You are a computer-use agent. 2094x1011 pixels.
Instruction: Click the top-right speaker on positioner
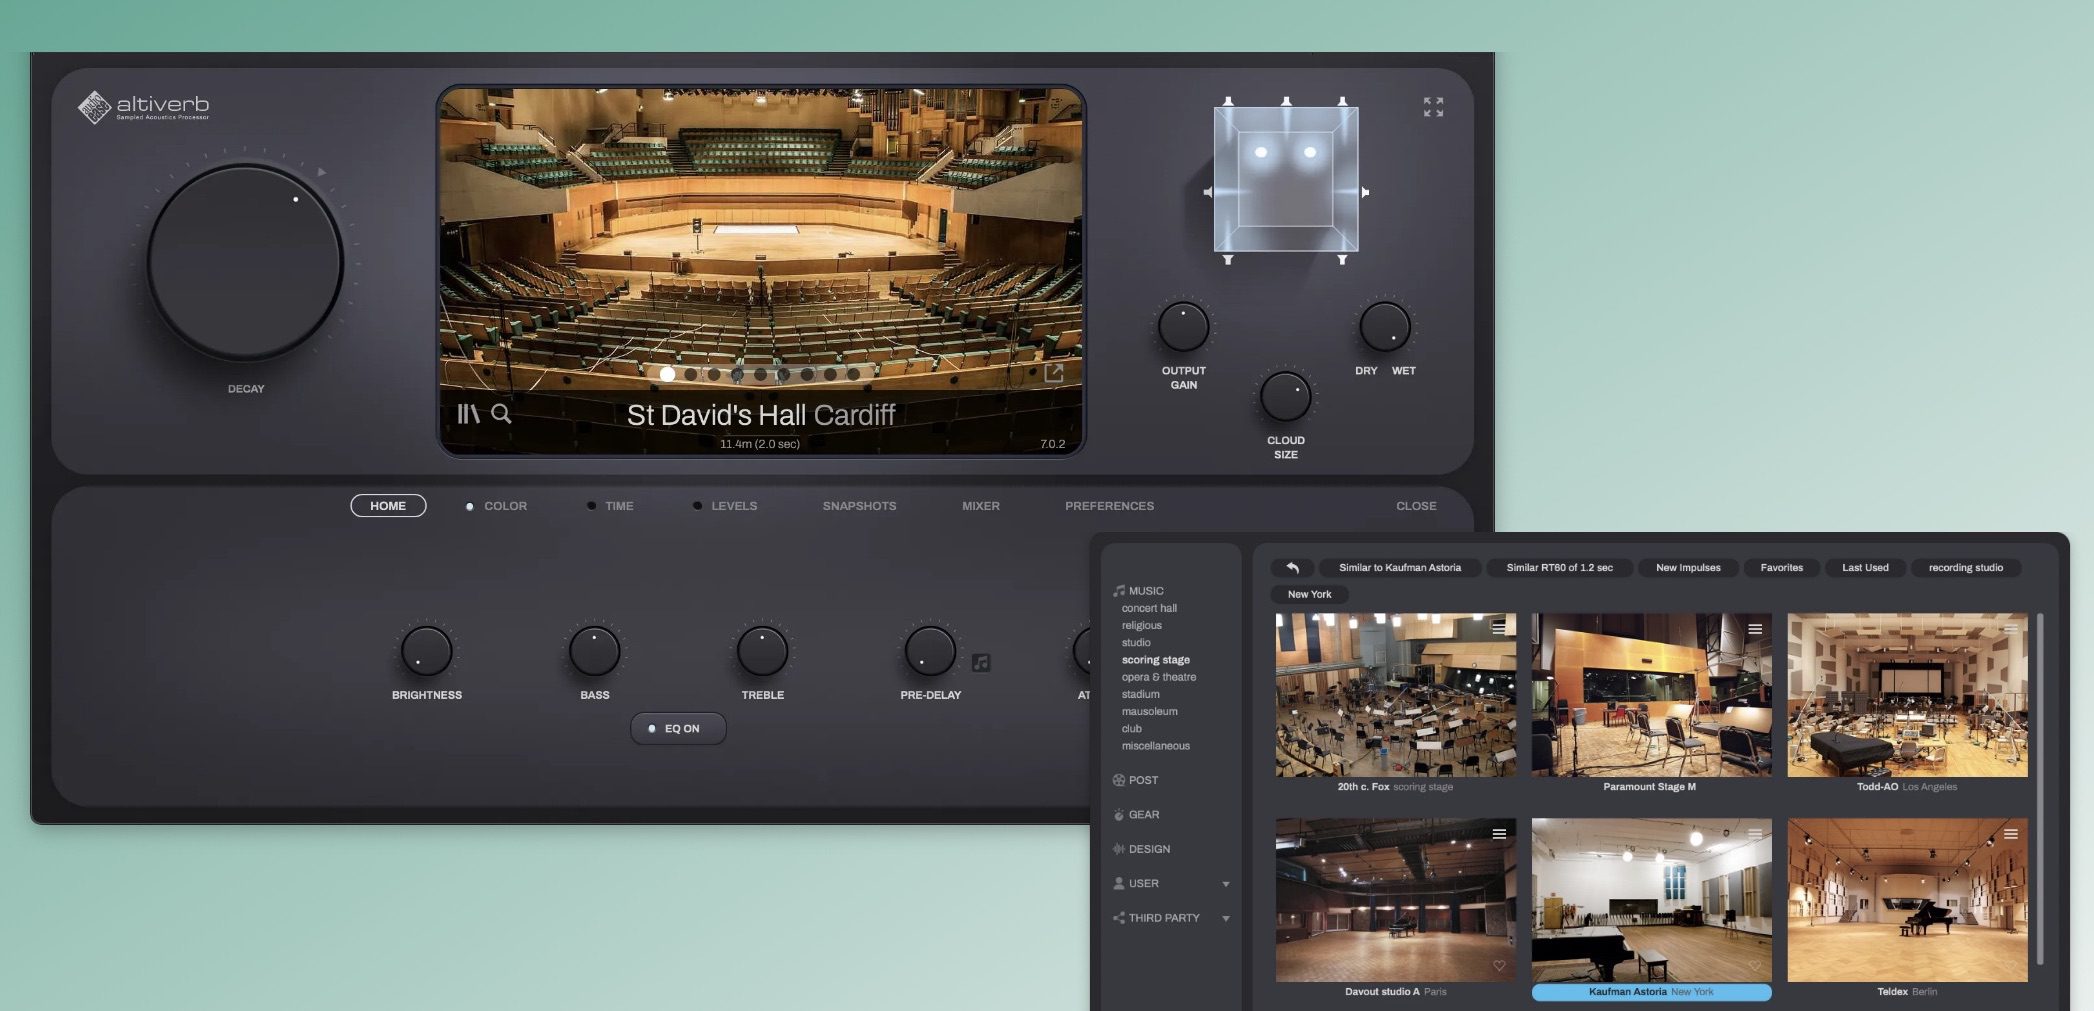click(x=1343, y=101)
